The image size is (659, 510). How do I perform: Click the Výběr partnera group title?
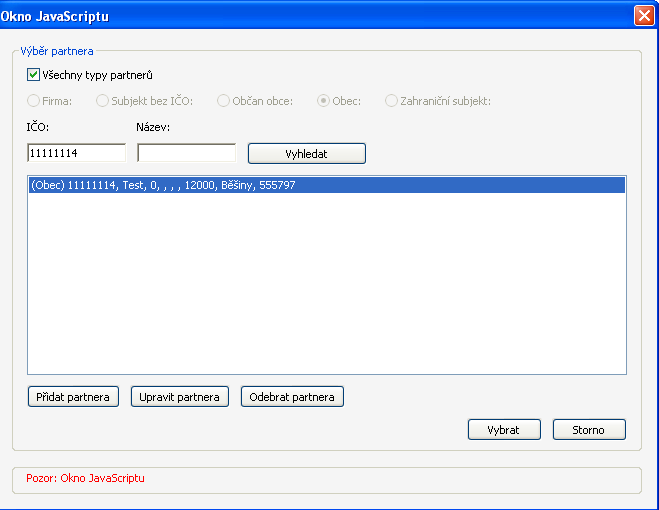tap(57, 51)
